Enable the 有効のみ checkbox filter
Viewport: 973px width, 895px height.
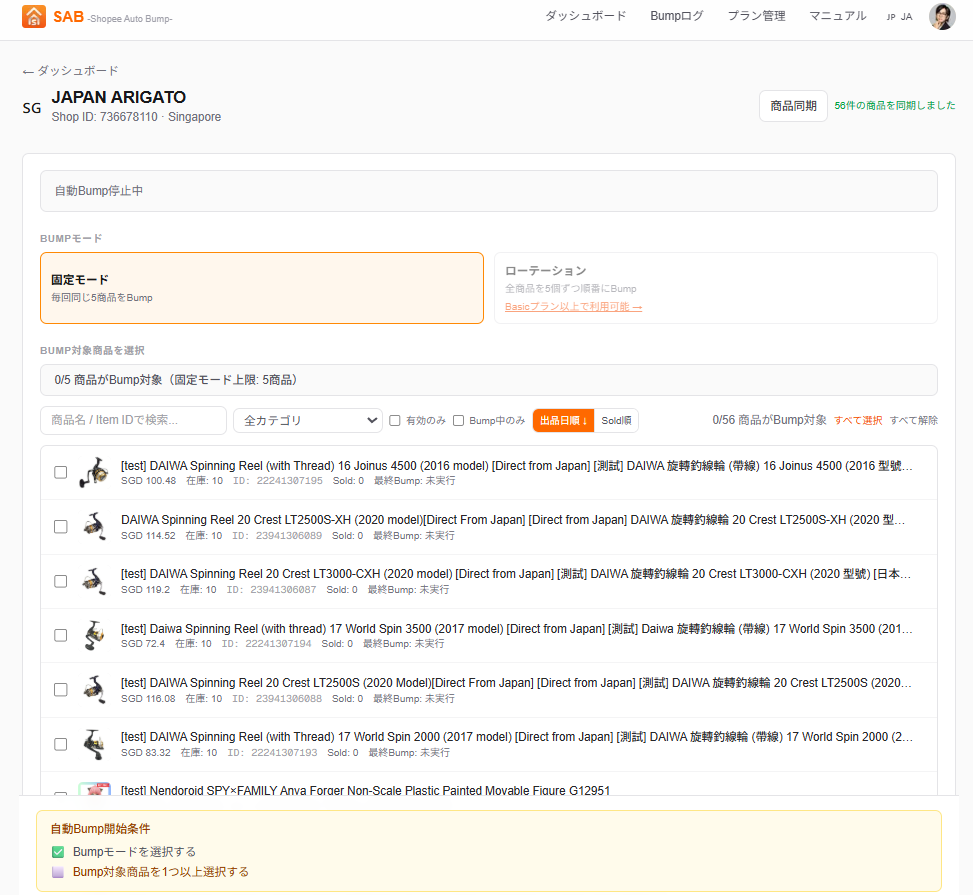pos(395,421)
